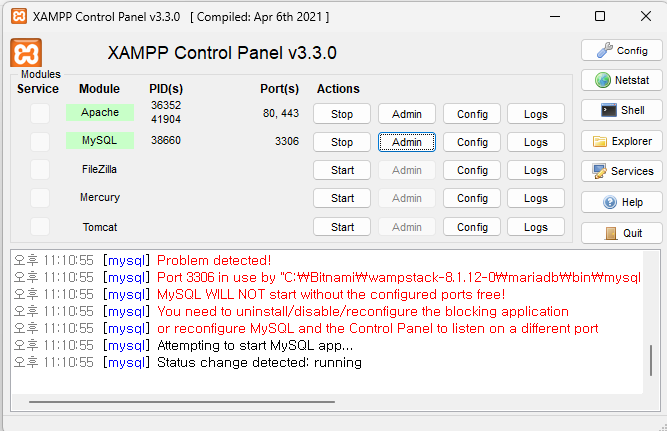Click the Quit door button
The width and height of the screenshot is (667, 431).
pos(621,233)
